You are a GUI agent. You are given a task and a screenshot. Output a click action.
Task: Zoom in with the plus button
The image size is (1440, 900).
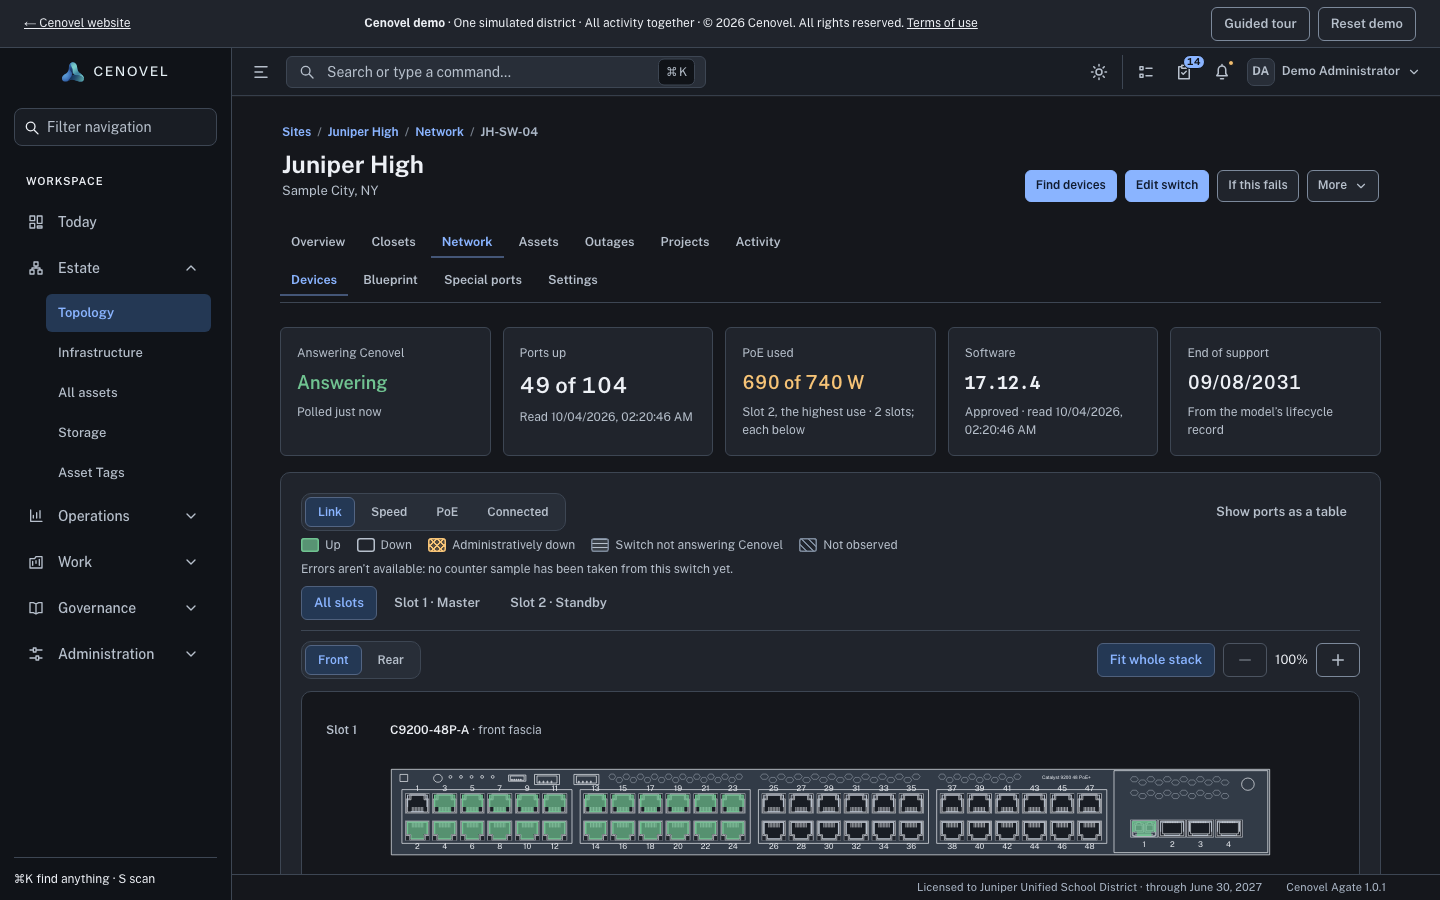[x=1338, y=660]
